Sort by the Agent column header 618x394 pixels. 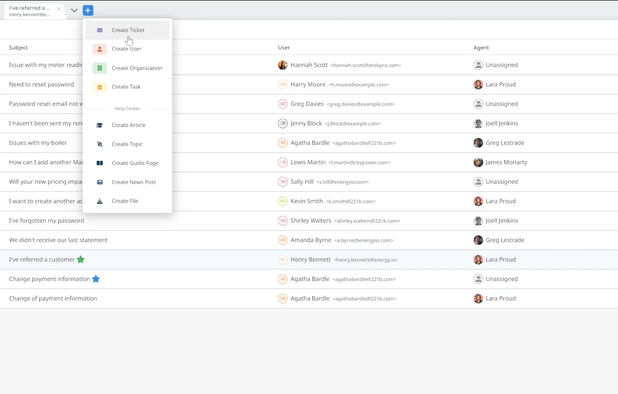(481, 48)
